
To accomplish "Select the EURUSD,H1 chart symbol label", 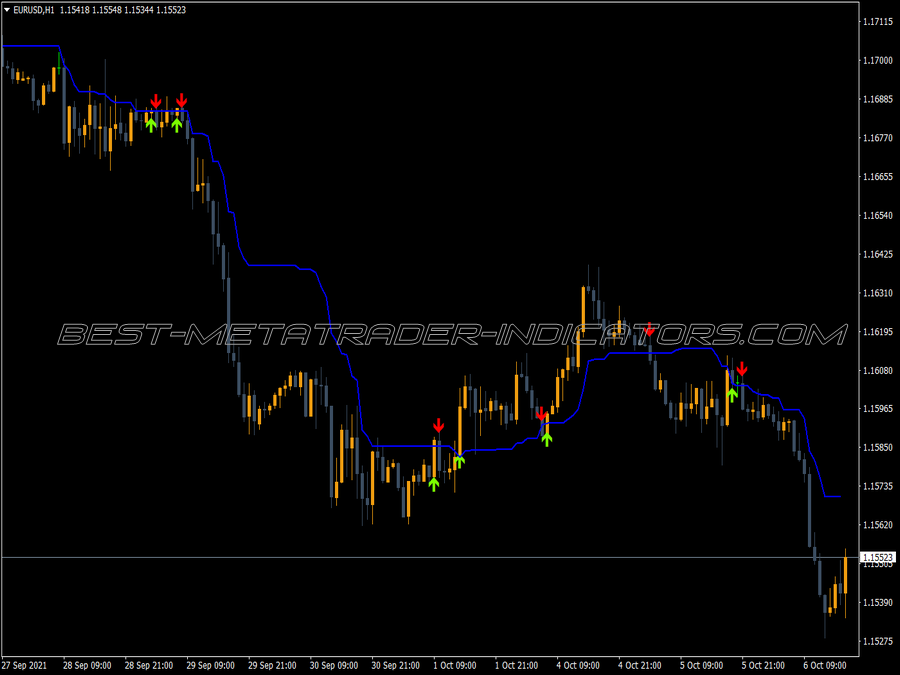I will tap(34, 10).
